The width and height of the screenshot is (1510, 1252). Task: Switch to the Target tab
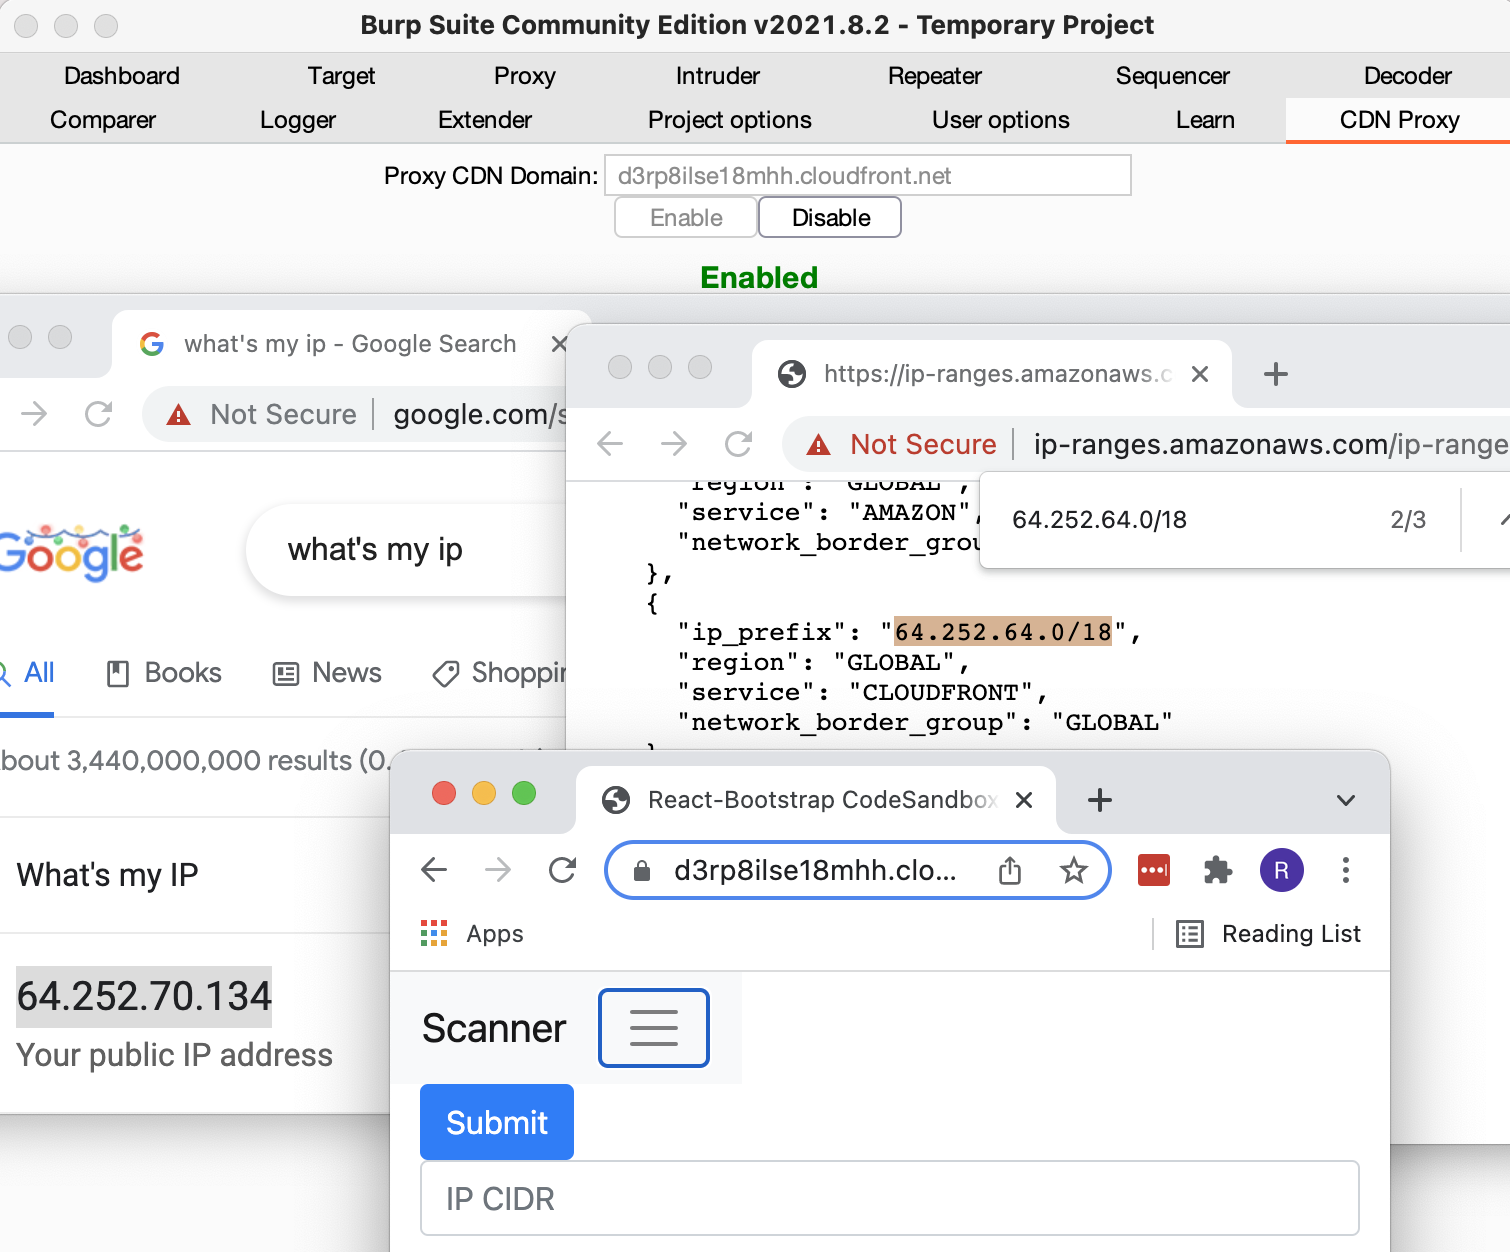click(341, 76)
